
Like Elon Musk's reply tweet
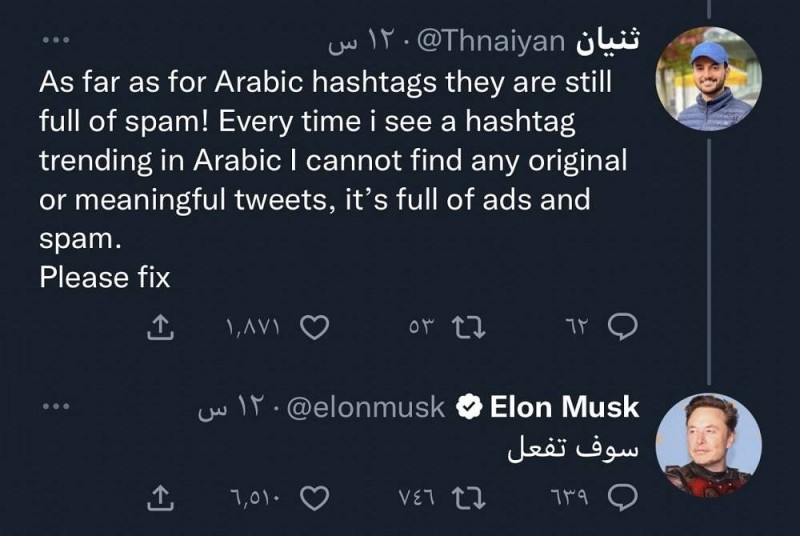point(314,496)
